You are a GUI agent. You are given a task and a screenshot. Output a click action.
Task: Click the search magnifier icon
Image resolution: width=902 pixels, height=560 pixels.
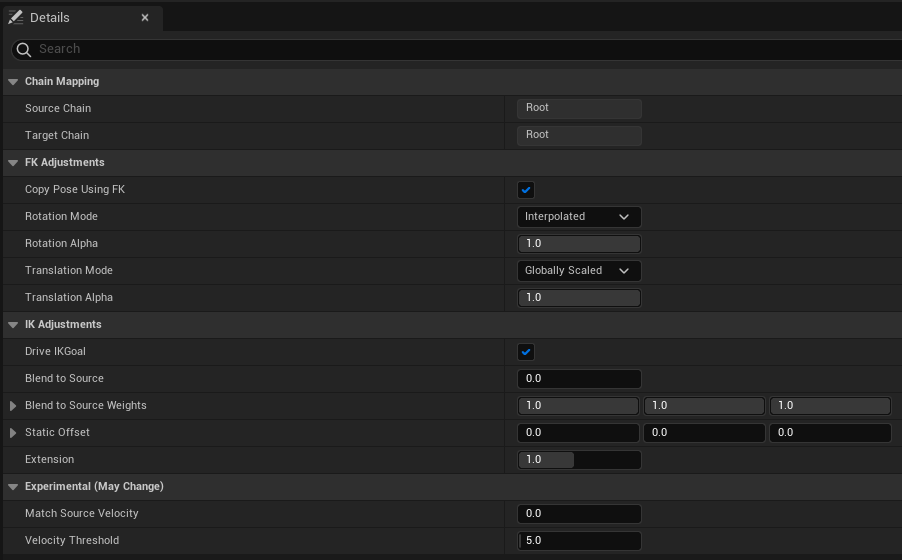[x=24, y=49]
